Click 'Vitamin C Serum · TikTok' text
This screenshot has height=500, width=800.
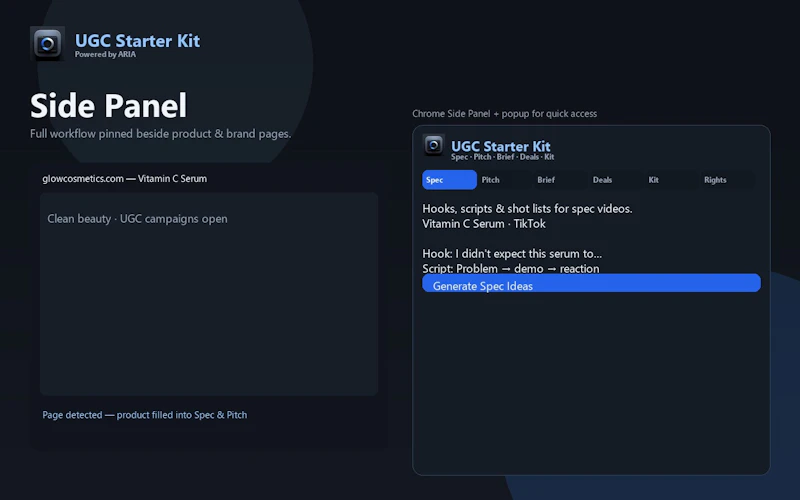pyautogui.click(x=484, y=223)
